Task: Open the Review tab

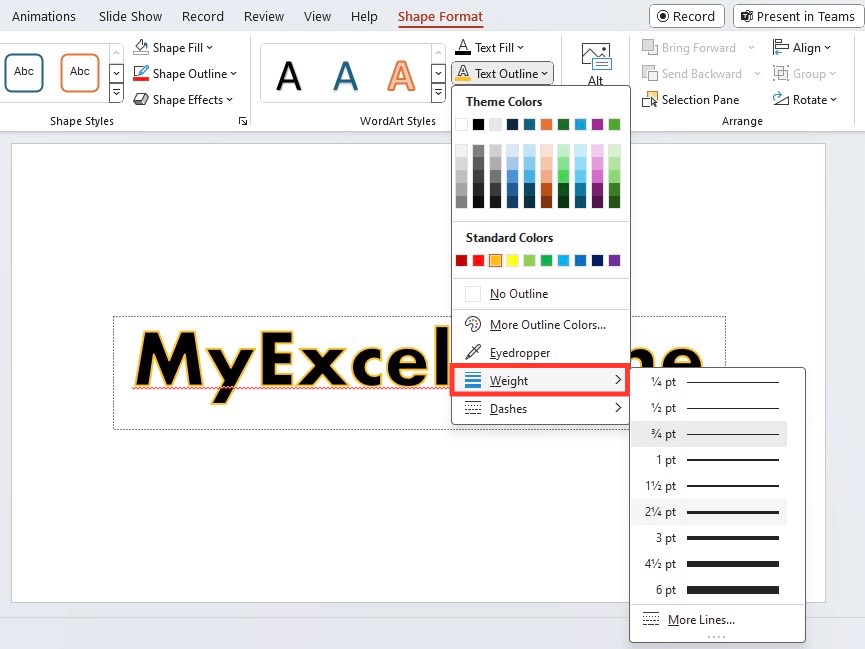Action: coord(264,17)
